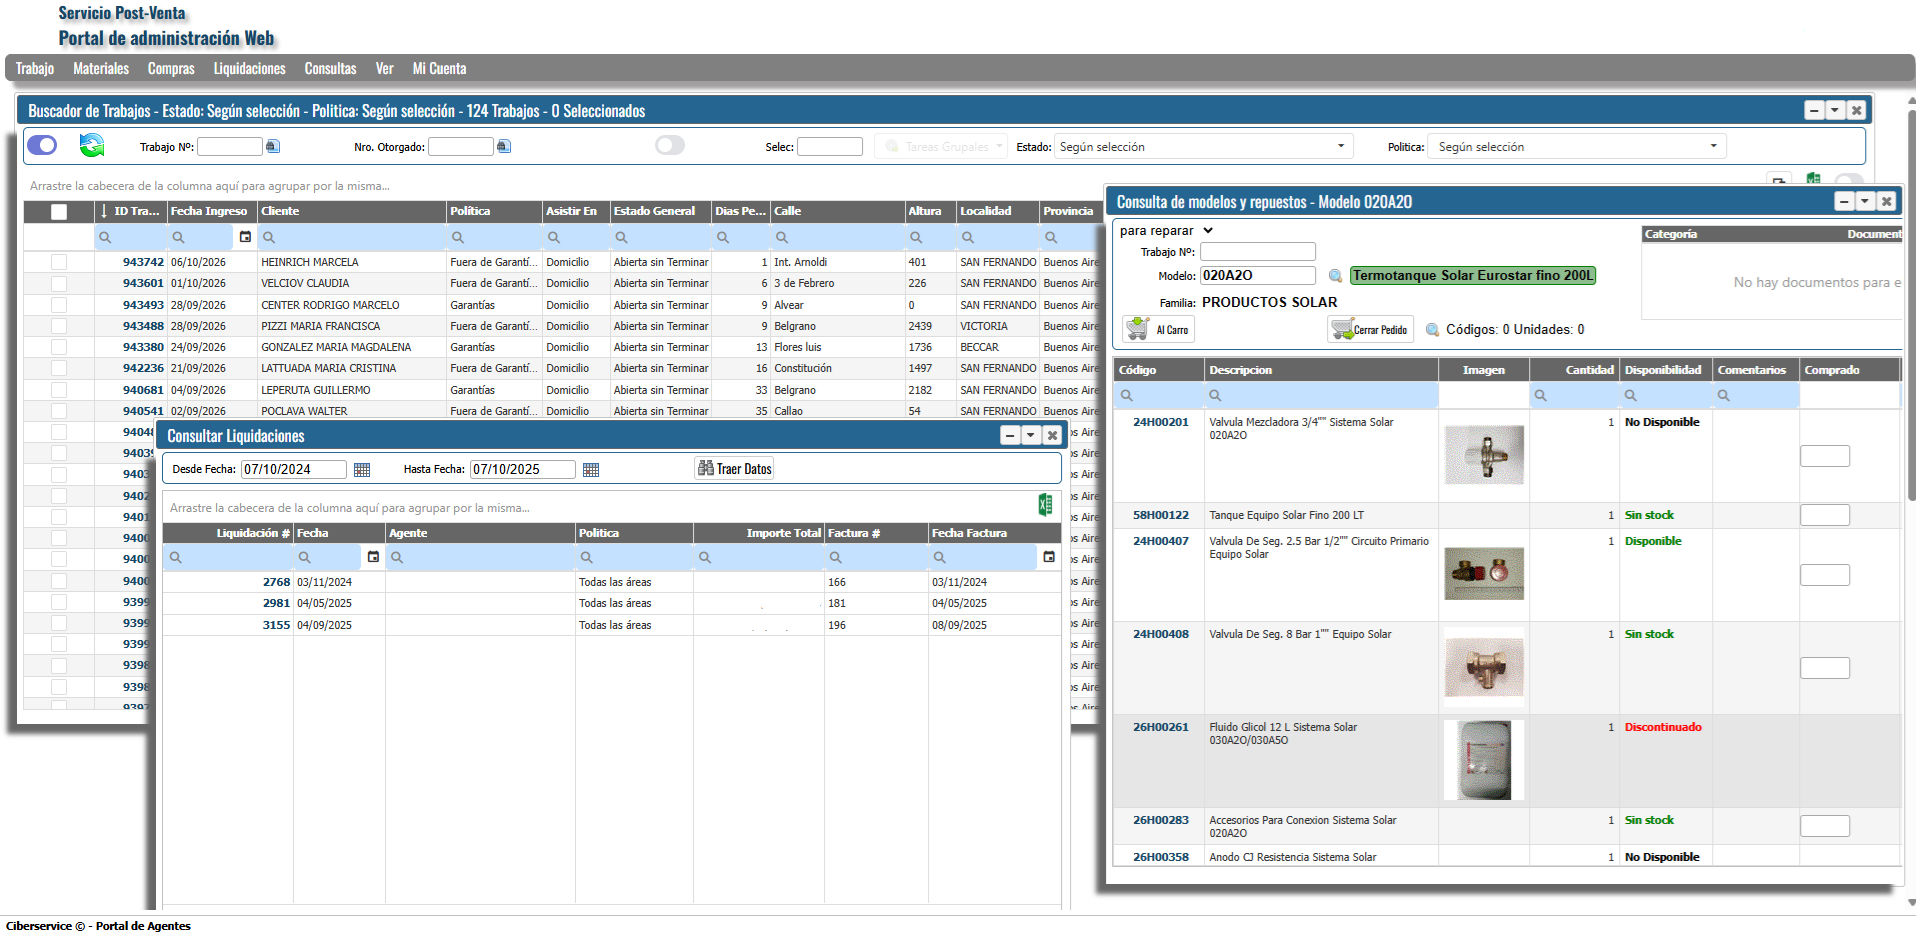
Task: Export liquidaciones grid with the Excel icon
Action: tap(1045, 505)
